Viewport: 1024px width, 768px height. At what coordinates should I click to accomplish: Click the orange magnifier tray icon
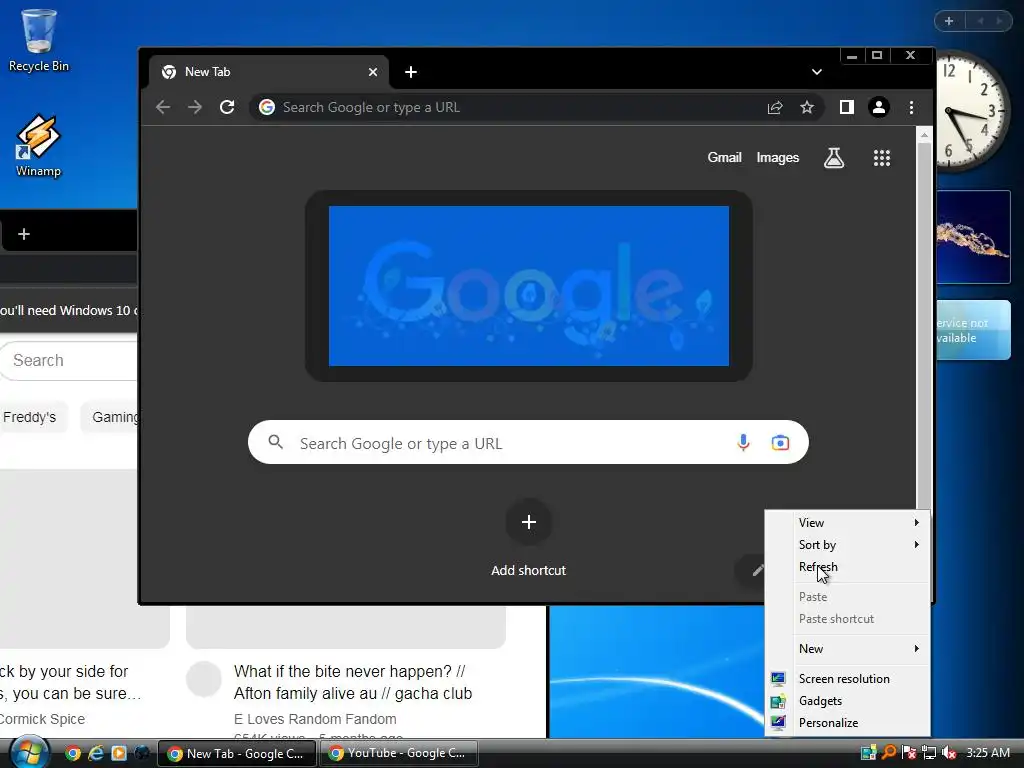tap(889, 752)
